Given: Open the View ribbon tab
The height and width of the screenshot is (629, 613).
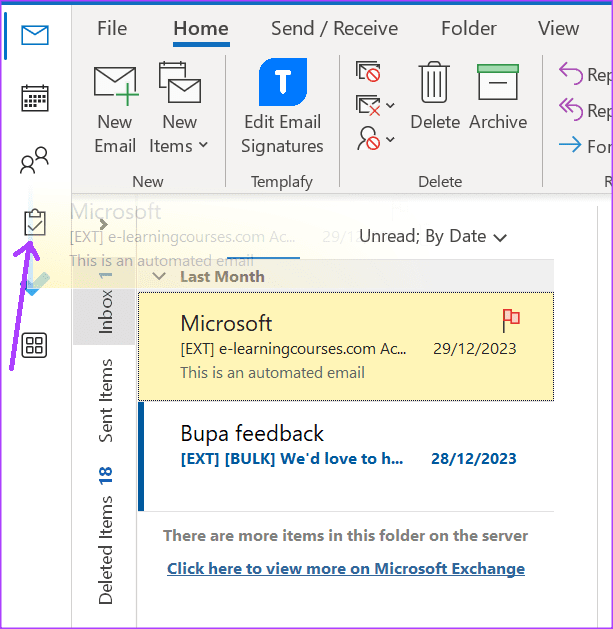Looking at the screenshot, I should [558, 28].
